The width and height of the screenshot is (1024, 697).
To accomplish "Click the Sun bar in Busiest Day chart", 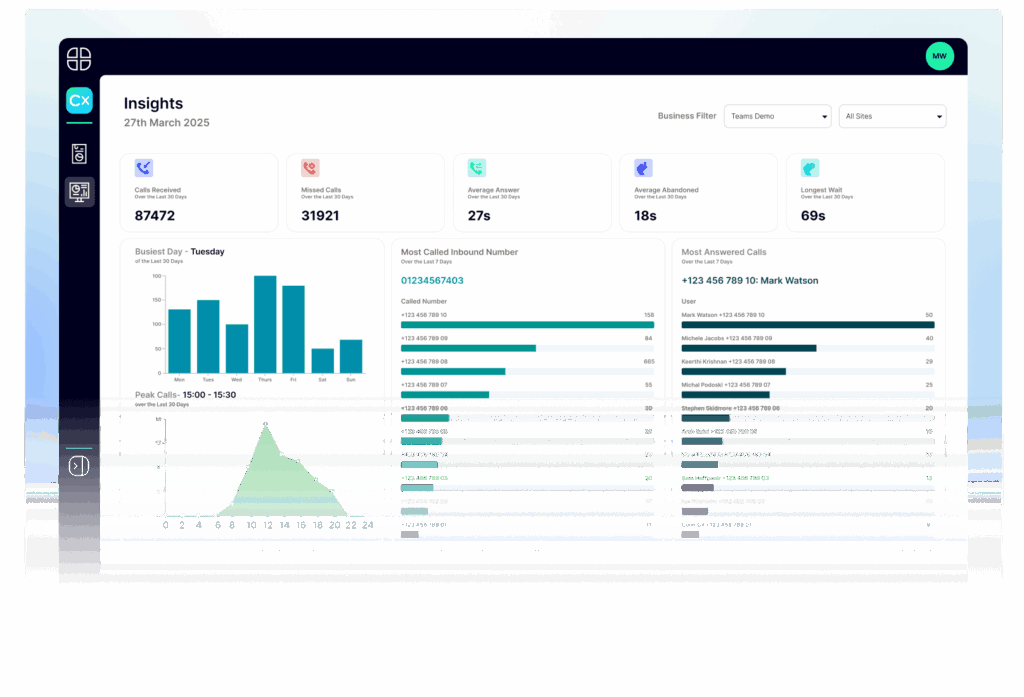I will tap(351, 356).
